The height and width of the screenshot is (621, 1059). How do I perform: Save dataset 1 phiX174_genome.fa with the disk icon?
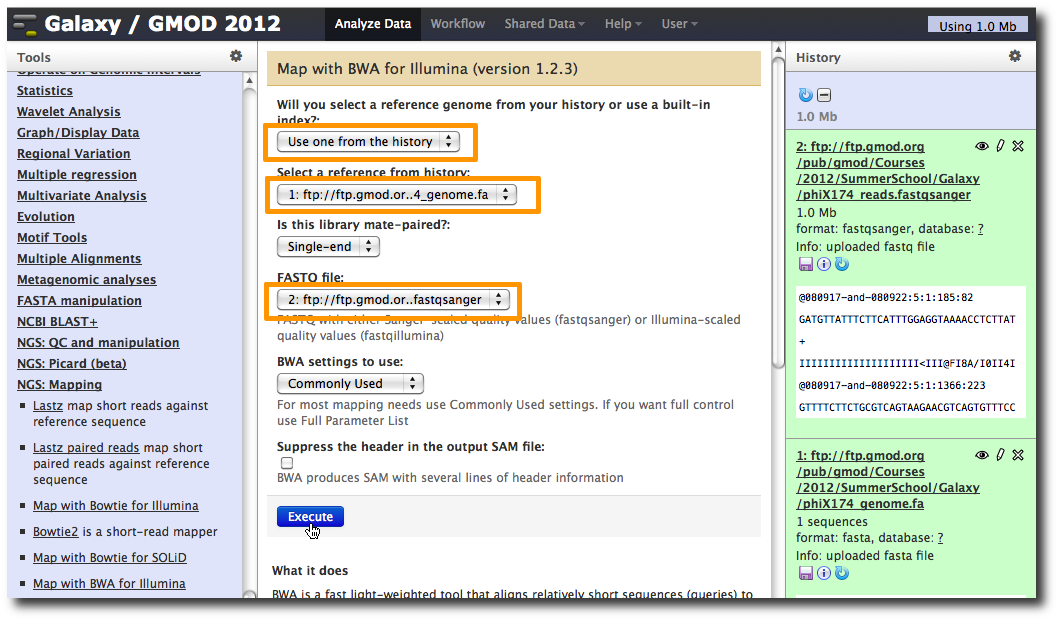806,573
